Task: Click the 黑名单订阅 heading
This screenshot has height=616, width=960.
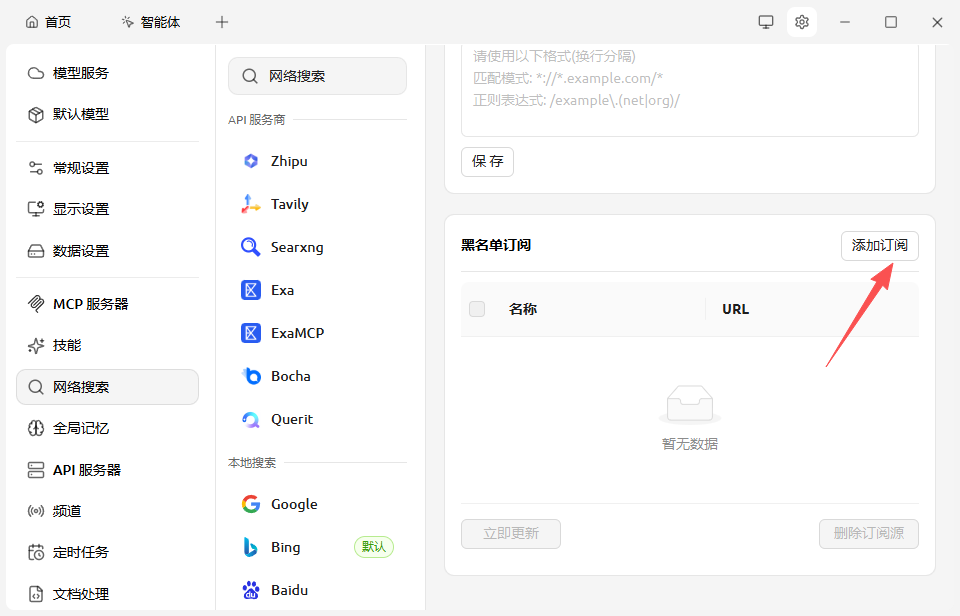Action: tap(496, 246)
